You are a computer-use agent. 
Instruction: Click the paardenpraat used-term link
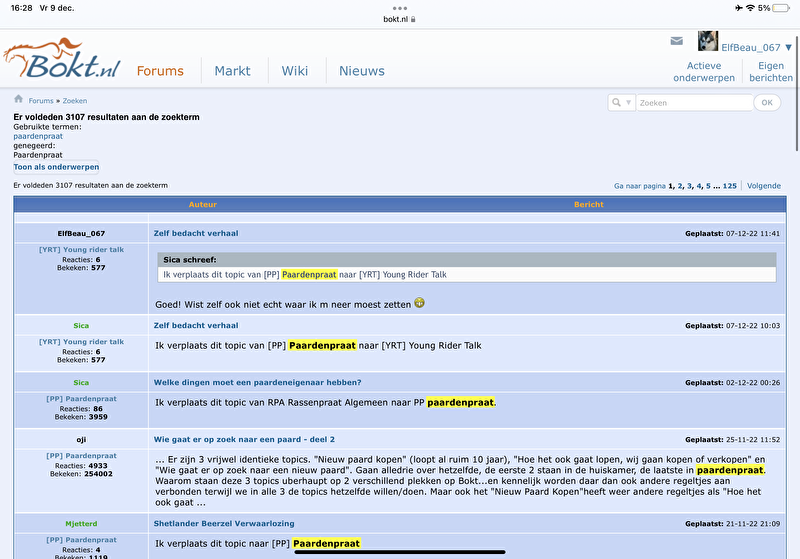pyautogui.click(x=38, y=136)
